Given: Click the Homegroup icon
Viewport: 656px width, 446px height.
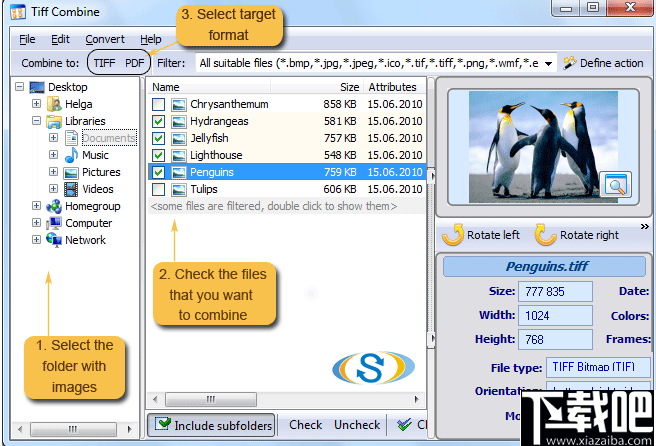Looking at the screenshot, I should coord(54,206).
